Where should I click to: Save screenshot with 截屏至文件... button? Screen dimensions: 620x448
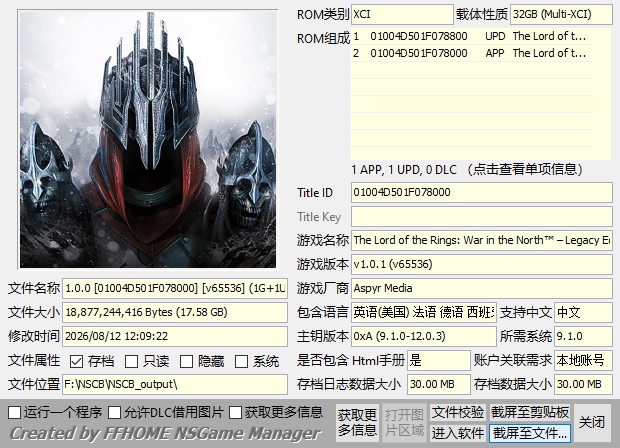530,433
